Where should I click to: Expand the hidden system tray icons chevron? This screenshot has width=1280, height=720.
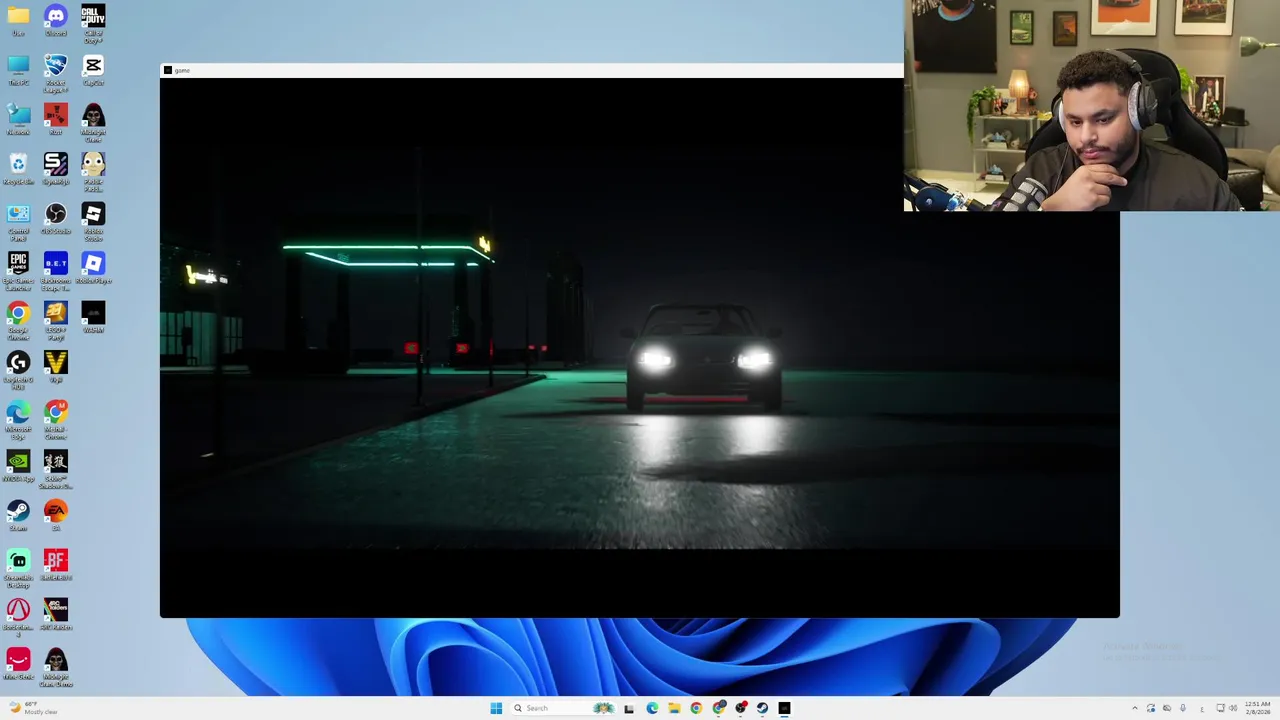(x=1134, y=708)
